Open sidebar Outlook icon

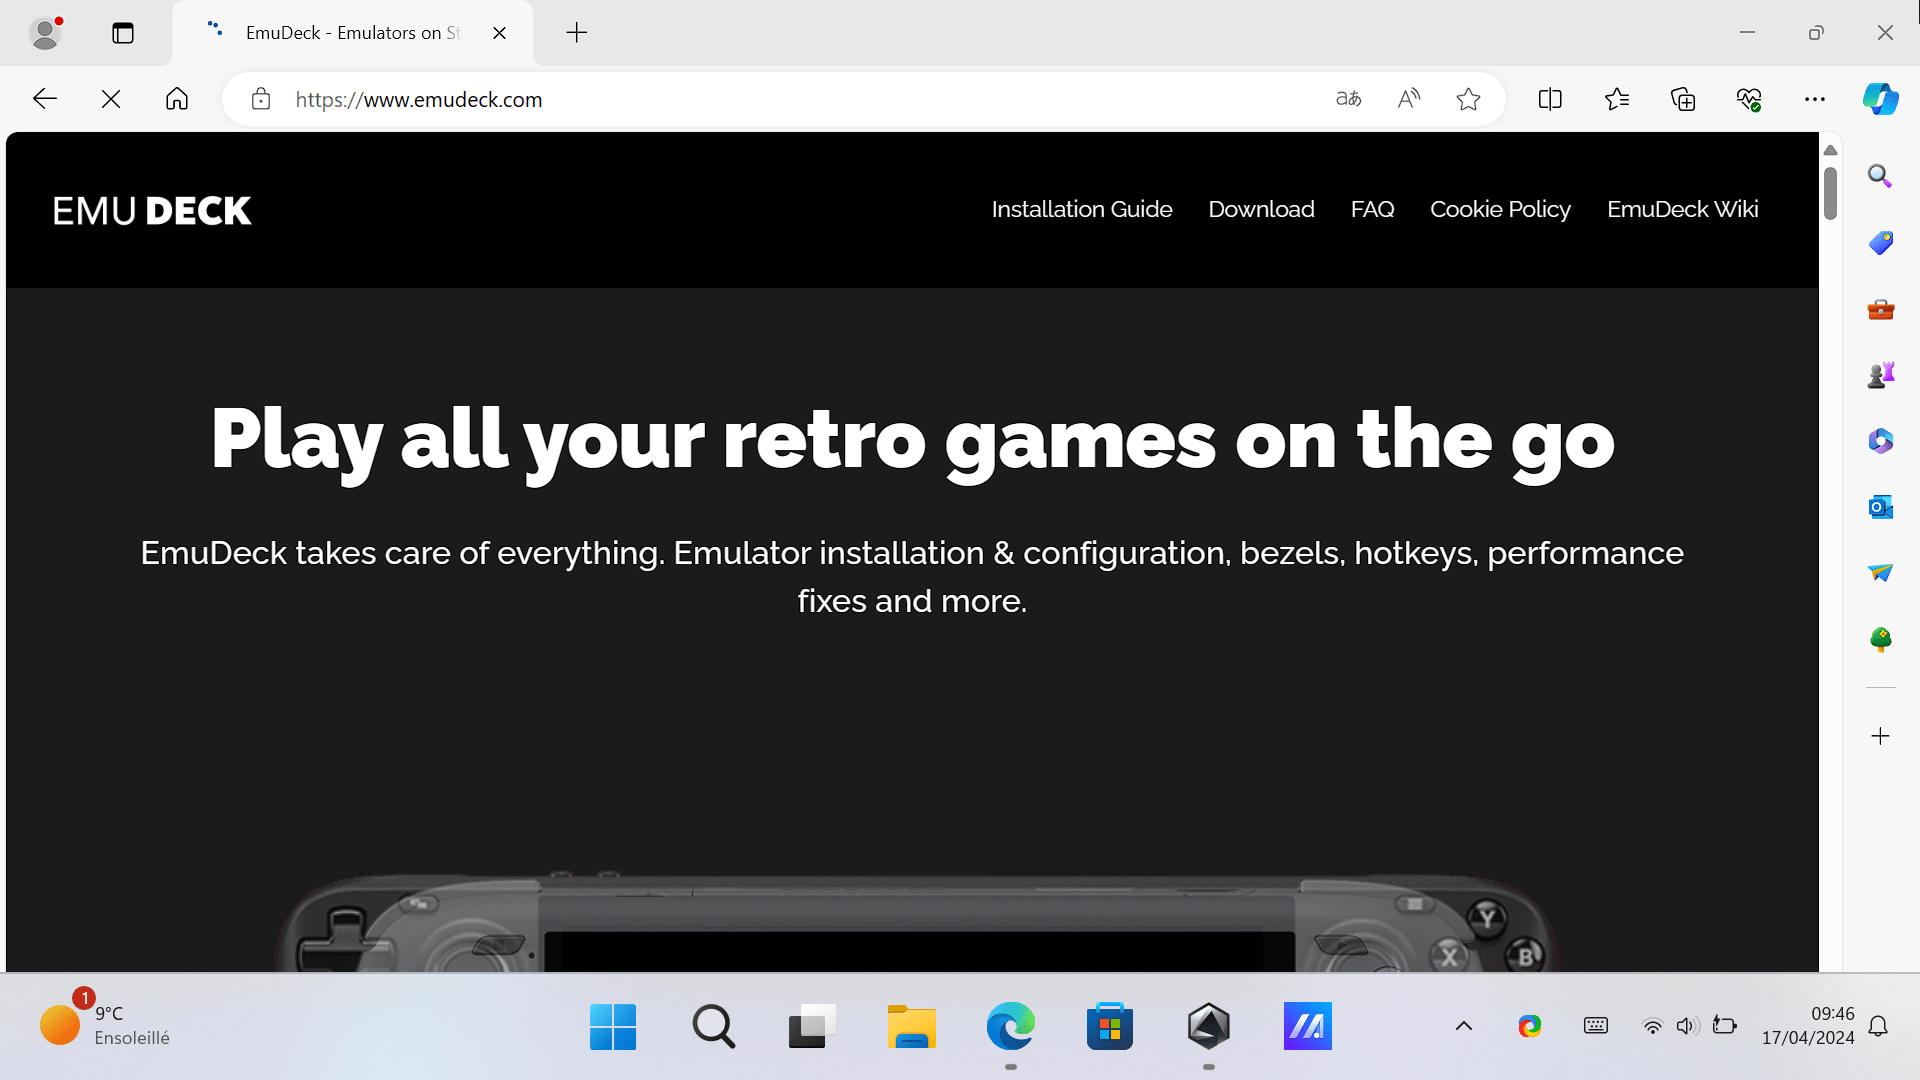pyautogui.click(x=1881, y=507)
